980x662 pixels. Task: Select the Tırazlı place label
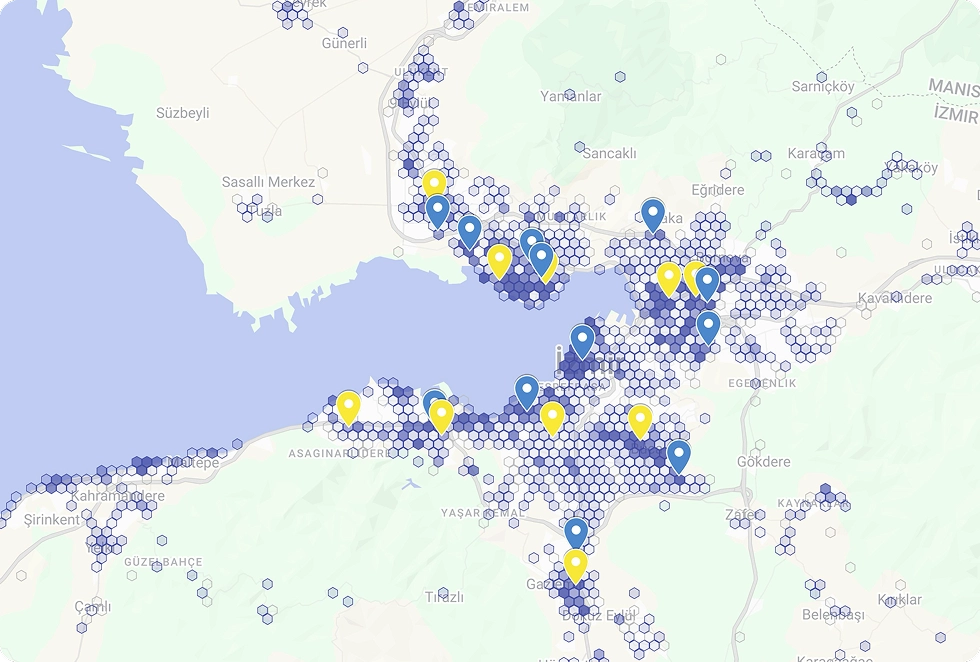[444, 597]
